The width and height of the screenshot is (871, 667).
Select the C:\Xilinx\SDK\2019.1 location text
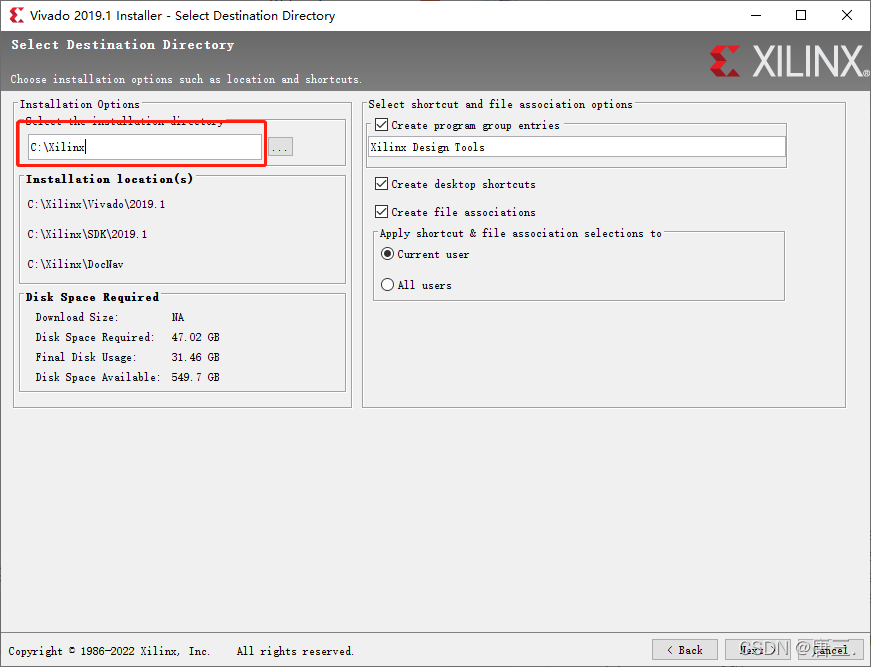pos(87,234)
